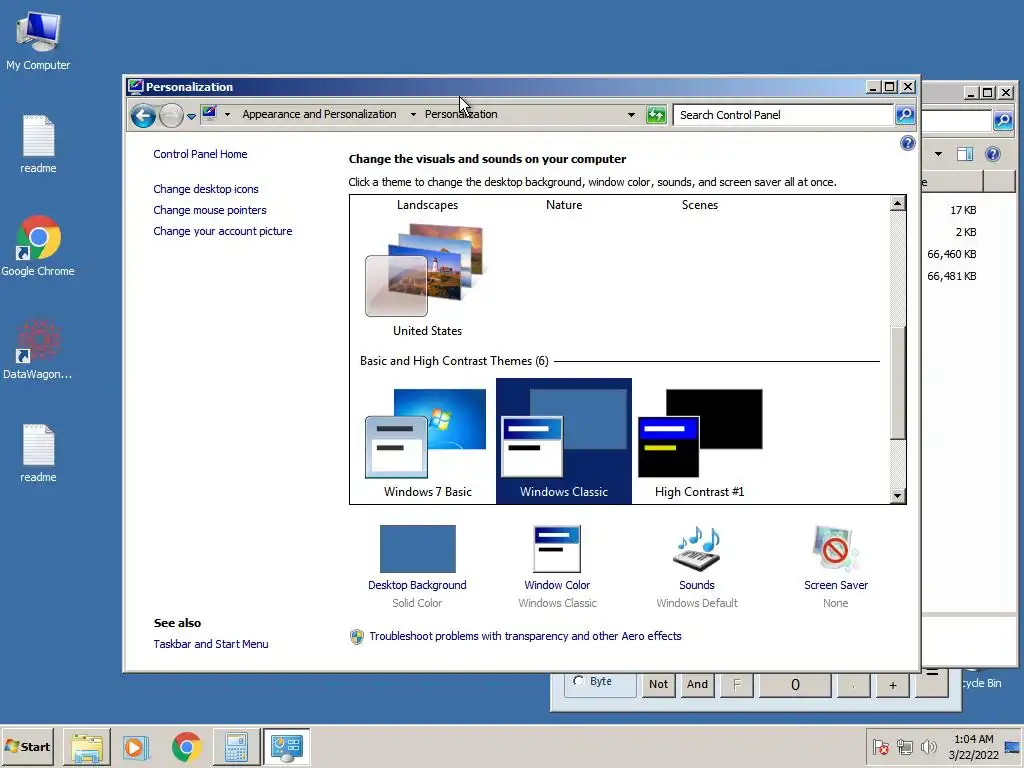Select the Byte radio button in Calculator
1024x768 pixels.
[579, 681]
